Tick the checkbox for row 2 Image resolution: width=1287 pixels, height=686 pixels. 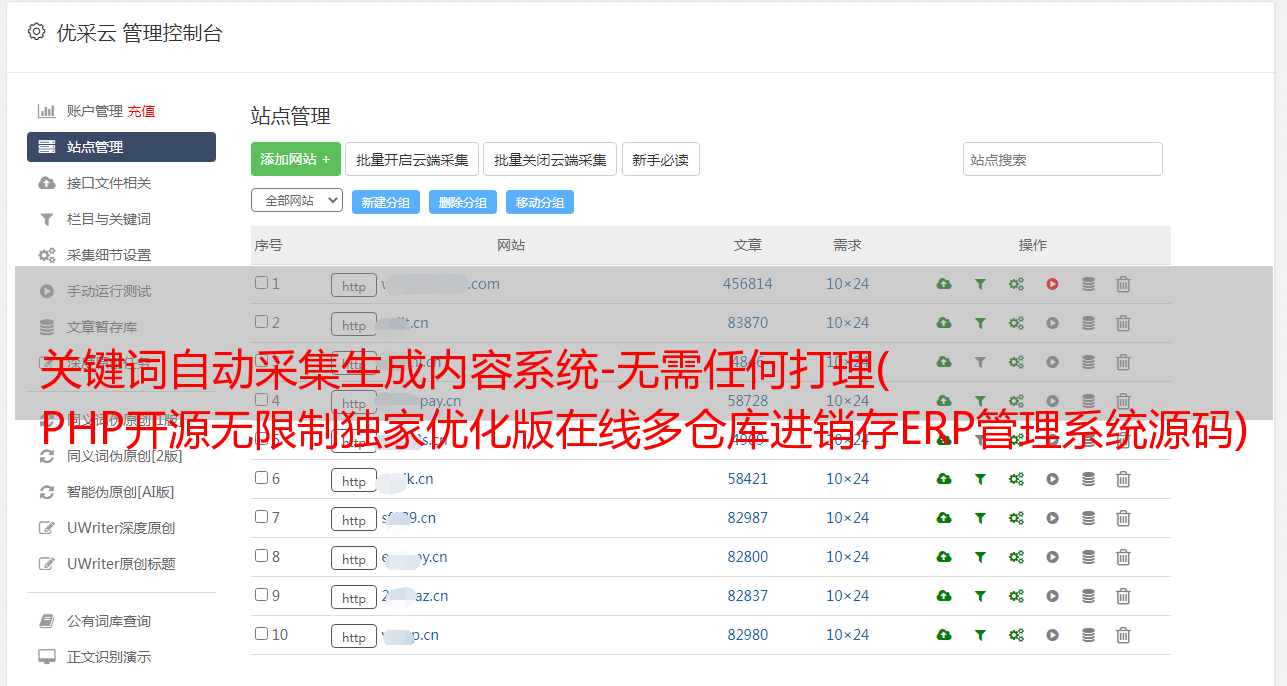pos(261,322)
